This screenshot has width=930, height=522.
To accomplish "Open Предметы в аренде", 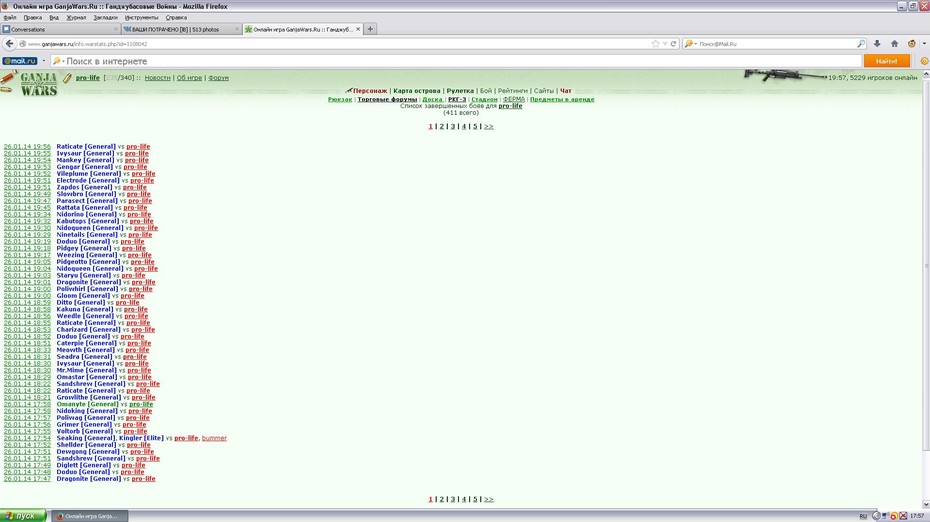I will click(x=562, y=99).
